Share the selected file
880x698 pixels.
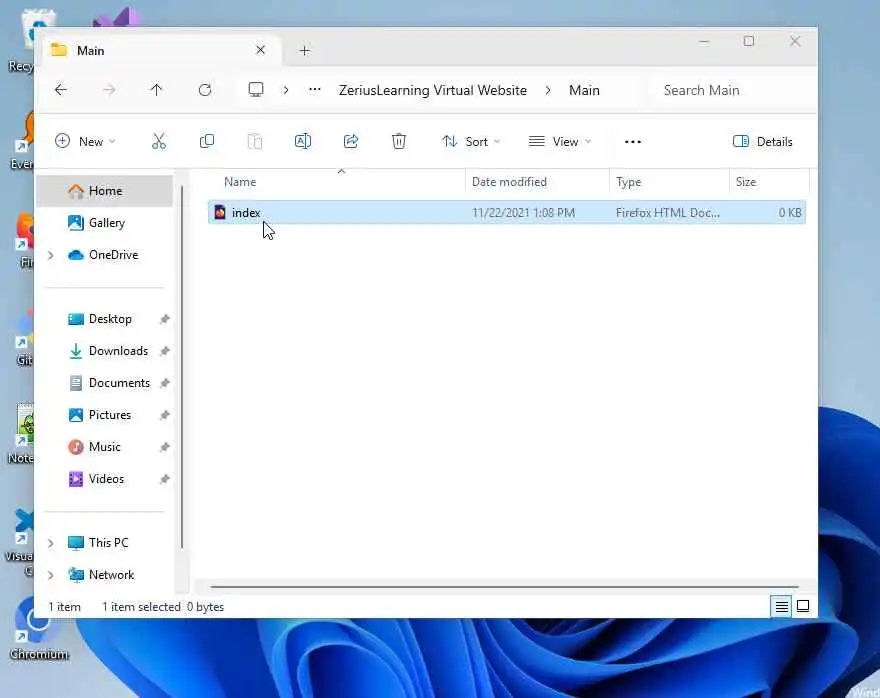click(351, 141)
